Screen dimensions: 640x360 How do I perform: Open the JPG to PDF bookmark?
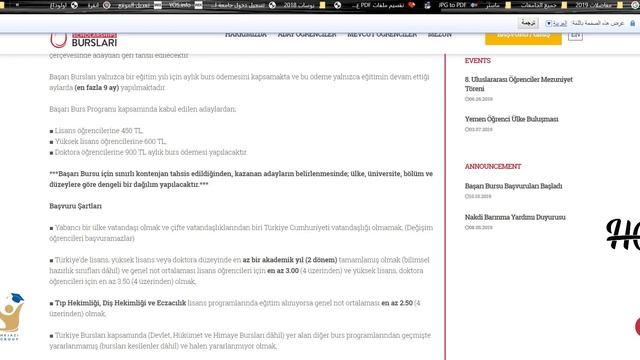pyautogui.click(x=457, y=5)
